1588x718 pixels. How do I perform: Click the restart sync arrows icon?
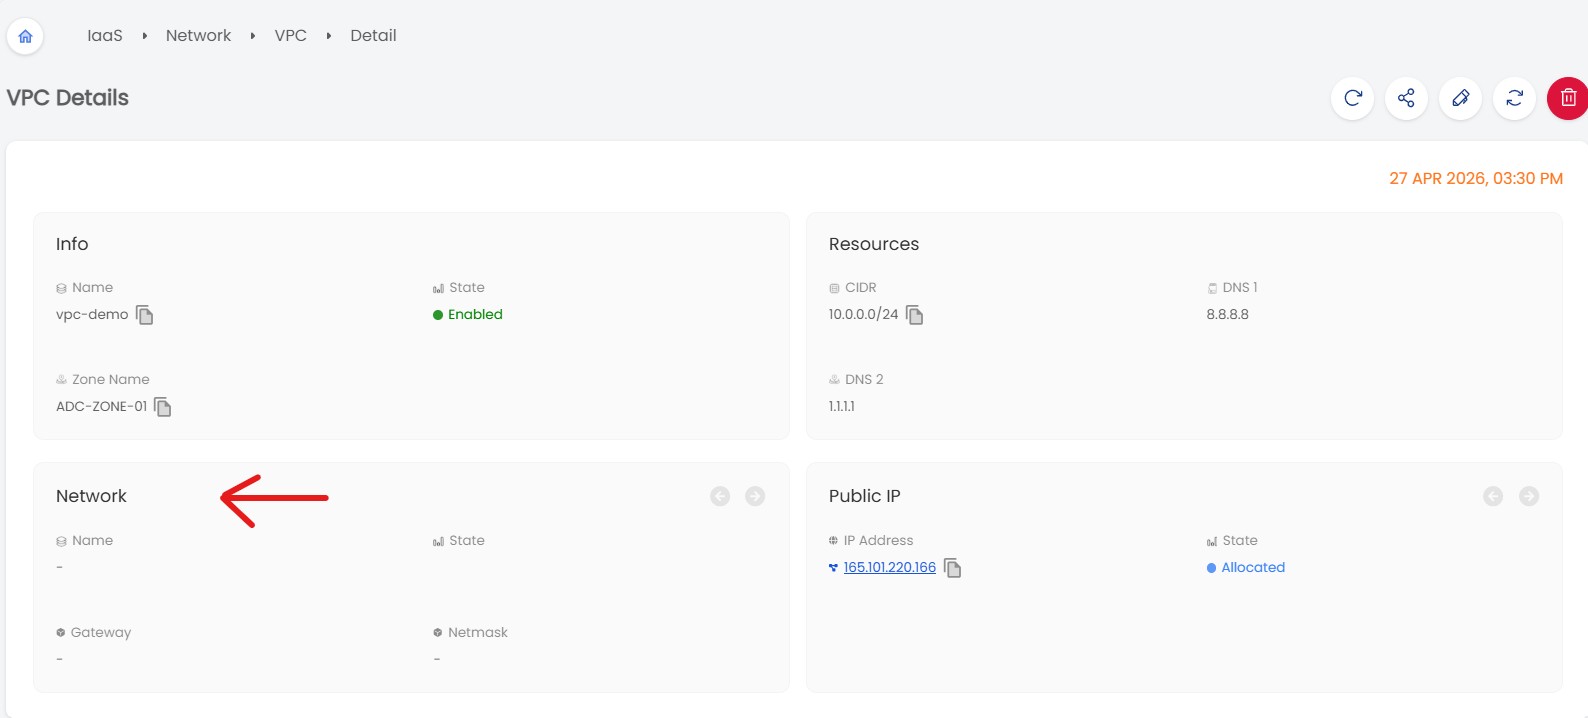(x=1515, y=98)
